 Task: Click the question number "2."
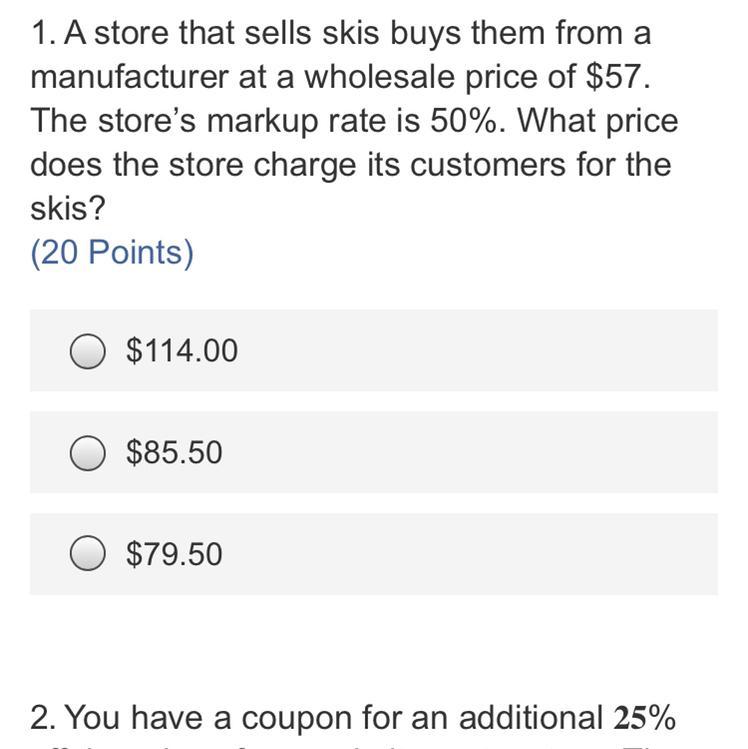pos(44,717)
